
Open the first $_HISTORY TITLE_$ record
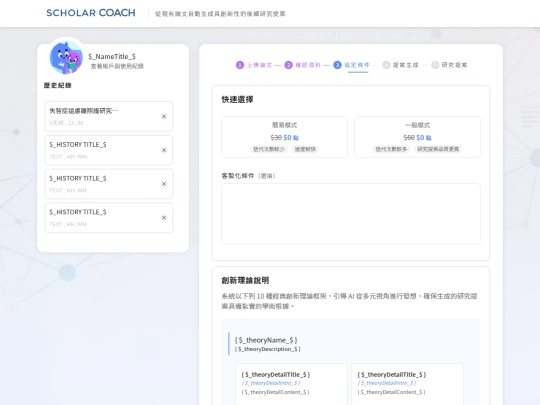108,150
